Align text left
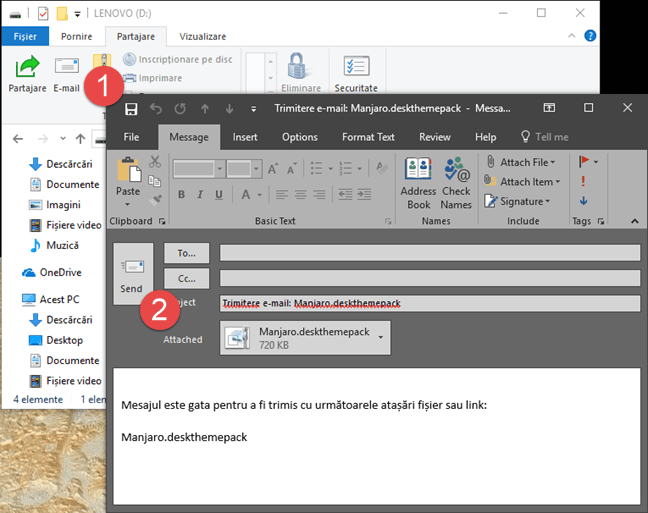The width and height of the screenshot is (648, 513). click(x=282, y=194)
